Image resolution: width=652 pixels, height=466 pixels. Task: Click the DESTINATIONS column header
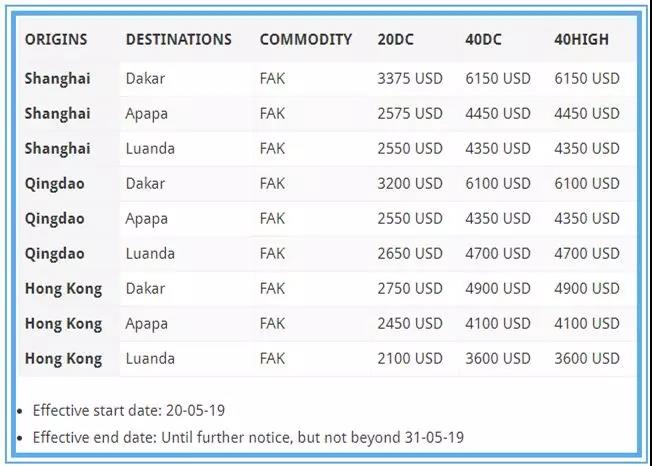(179, 39)
